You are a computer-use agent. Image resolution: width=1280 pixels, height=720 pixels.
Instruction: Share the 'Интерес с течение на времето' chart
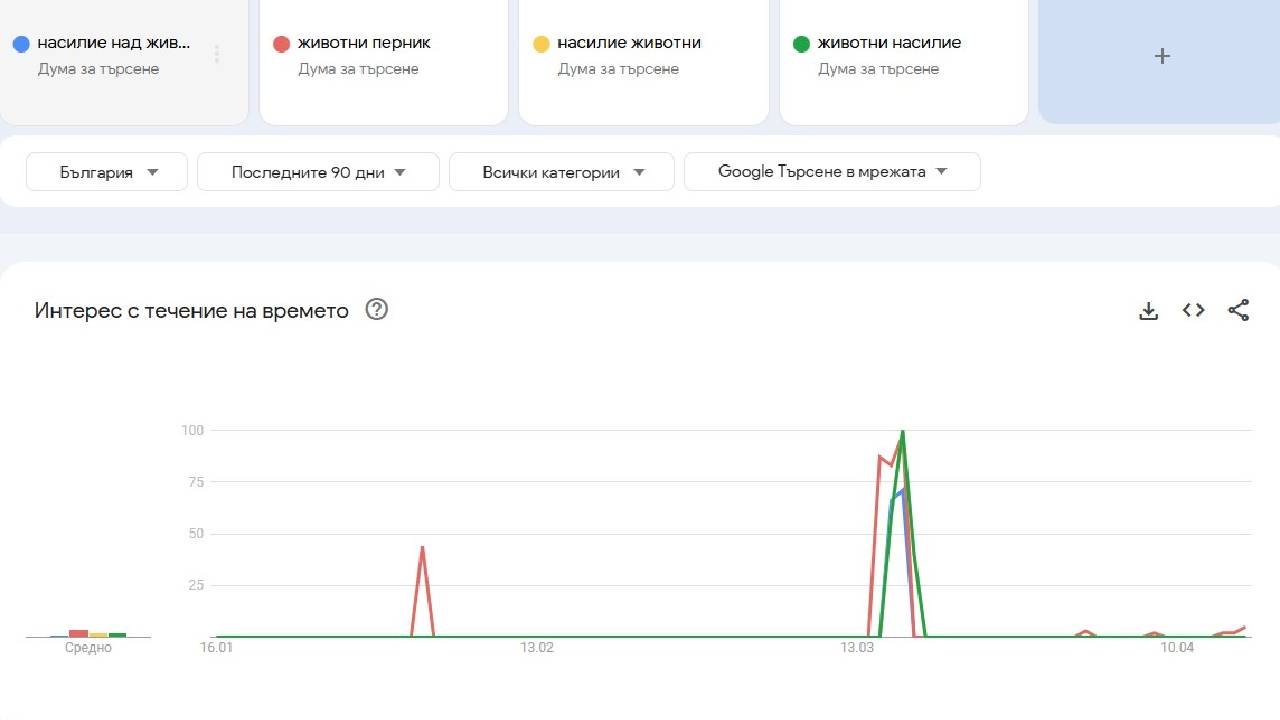[x=1239, y=310]
